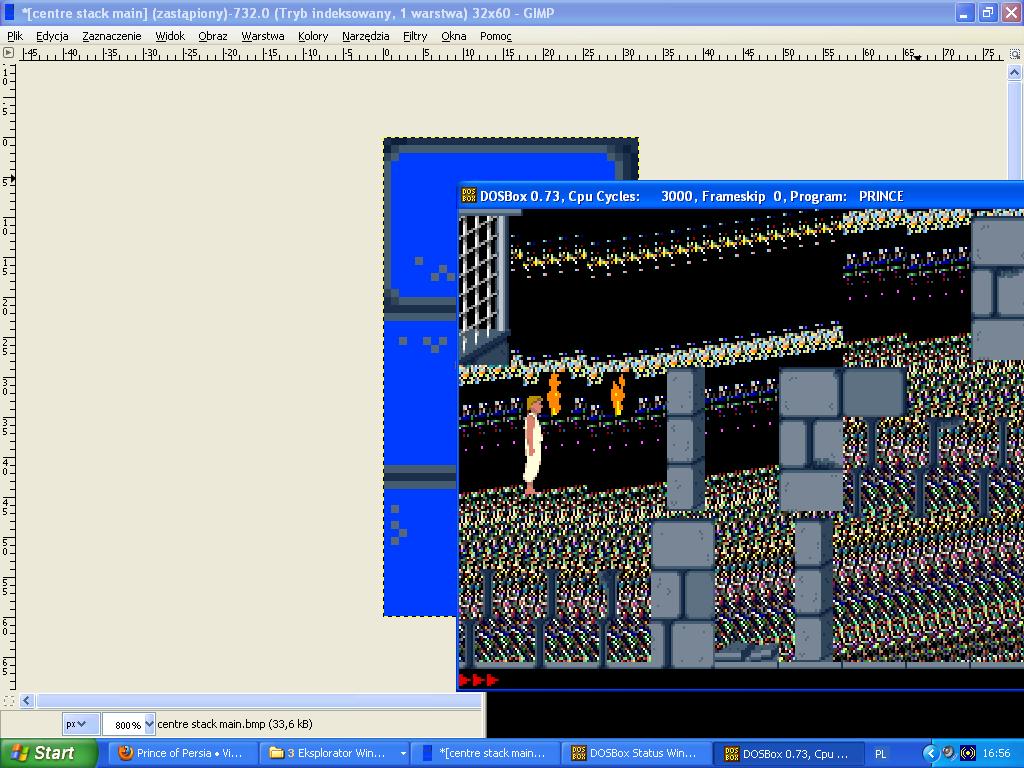Open the Zaznaczenie menu
Viewport: 1024px width, 768px height.
[112, 36]
